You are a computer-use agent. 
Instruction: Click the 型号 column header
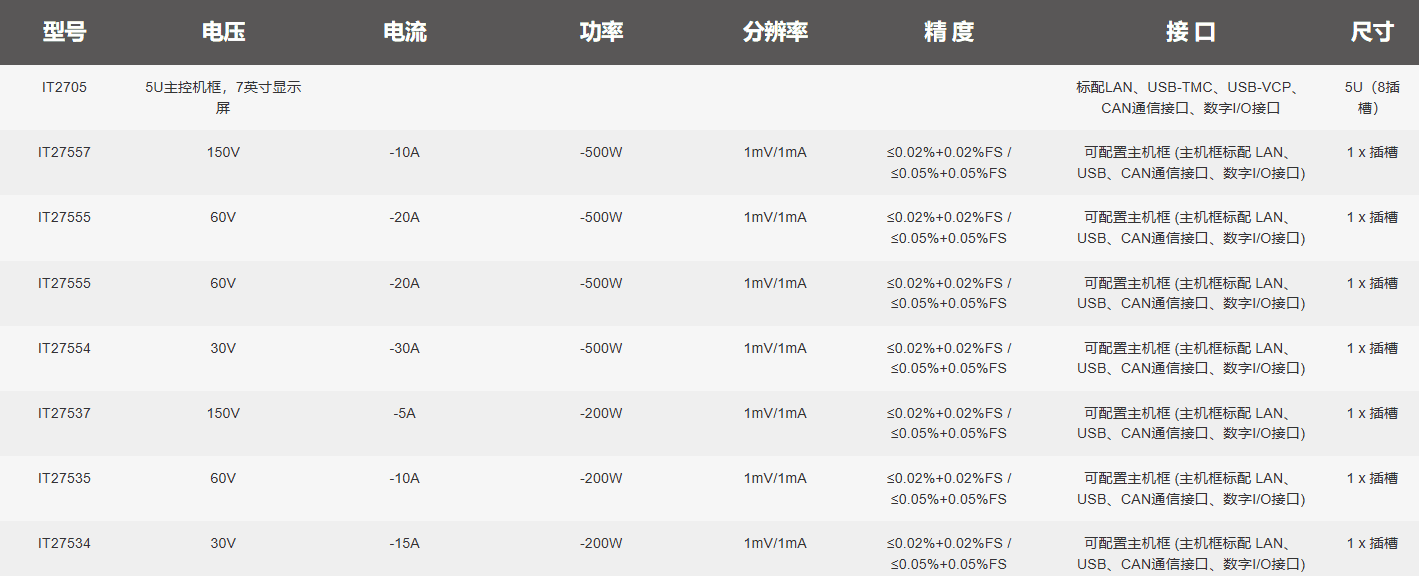tap(64, 32)
